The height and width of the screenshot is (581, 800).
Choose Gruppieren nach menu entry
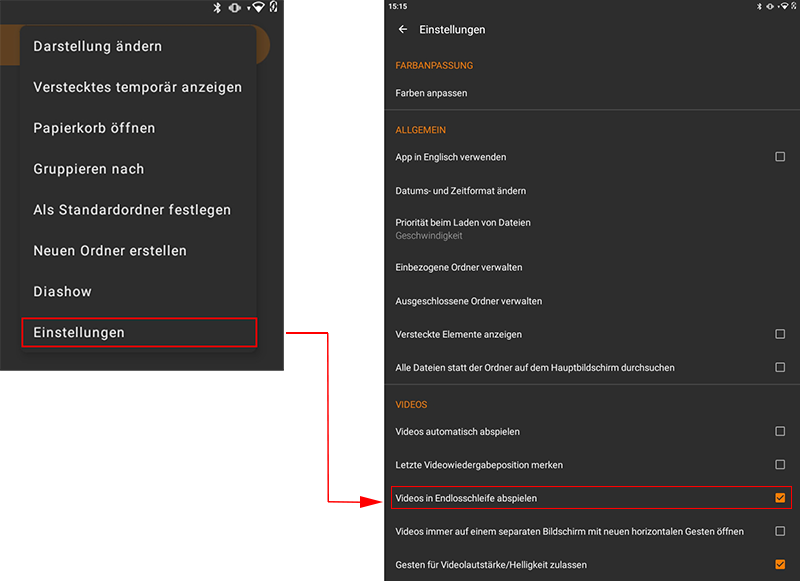click(138, 169)
